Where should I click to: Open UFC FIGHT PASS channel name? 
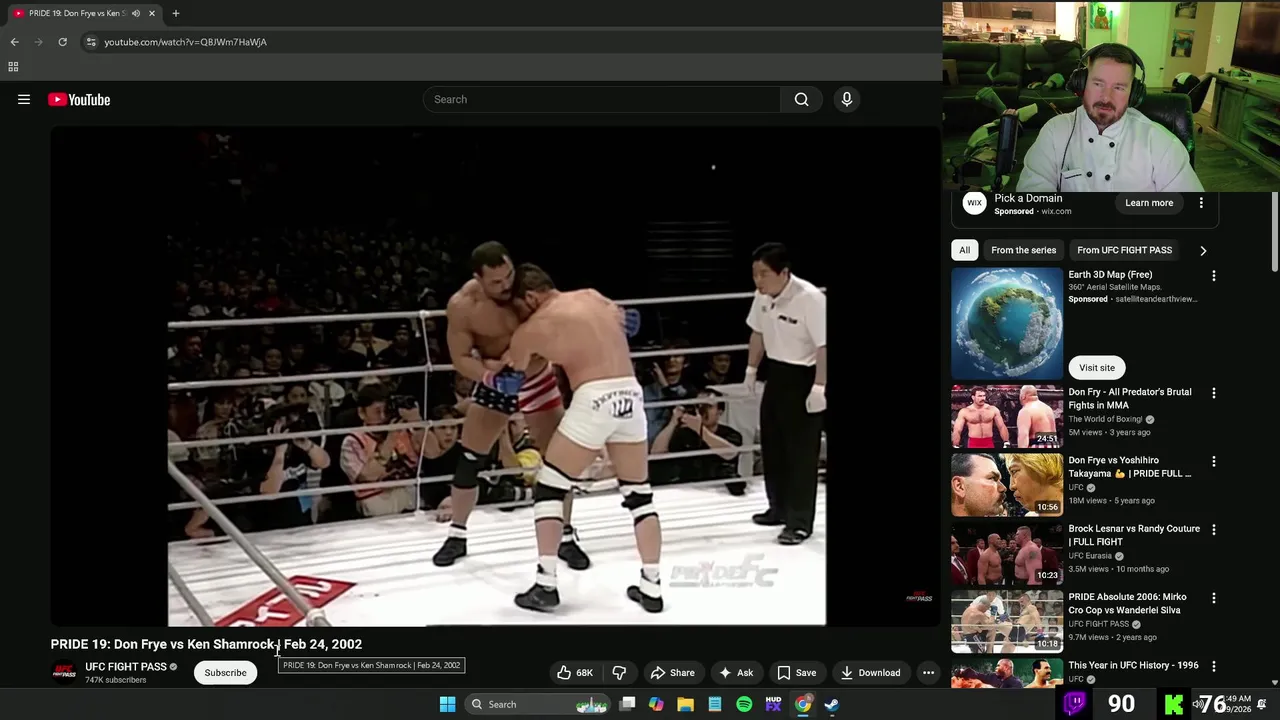(x=126, y=667)
